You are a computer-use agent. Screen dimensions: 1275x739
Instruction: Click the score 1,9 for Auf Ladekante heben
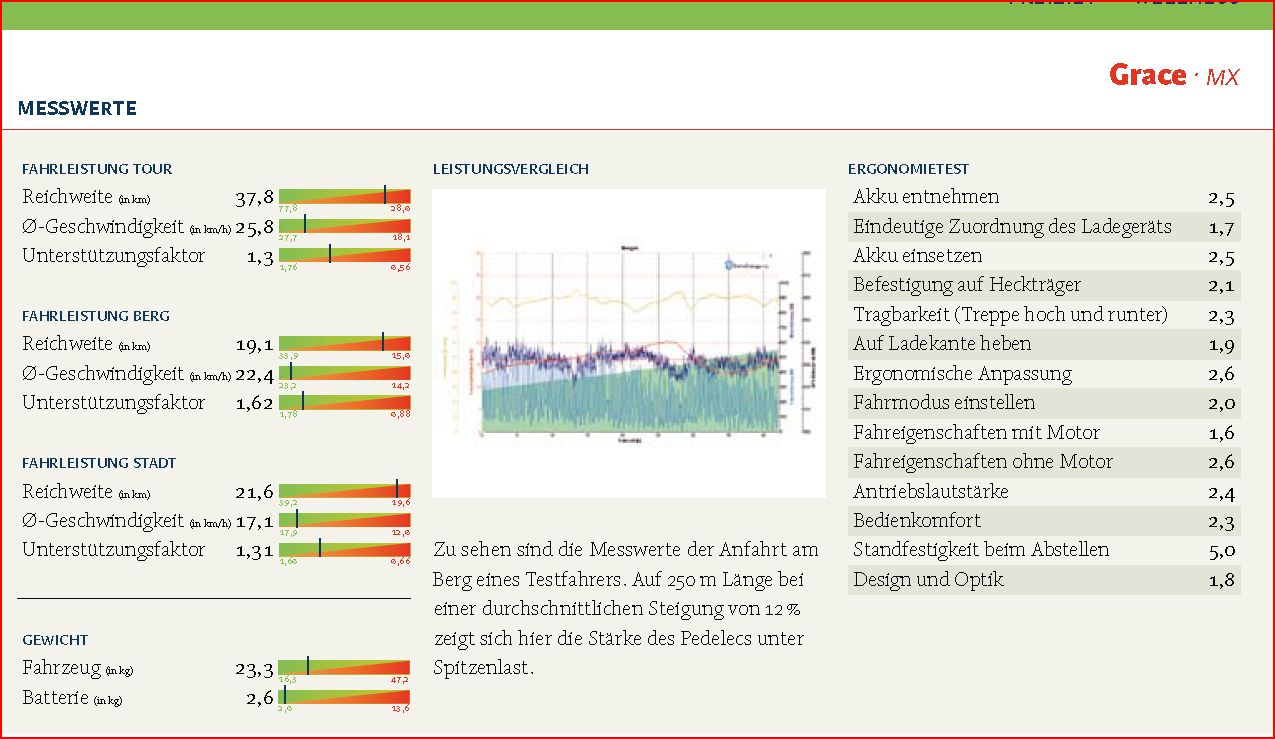1221,346
